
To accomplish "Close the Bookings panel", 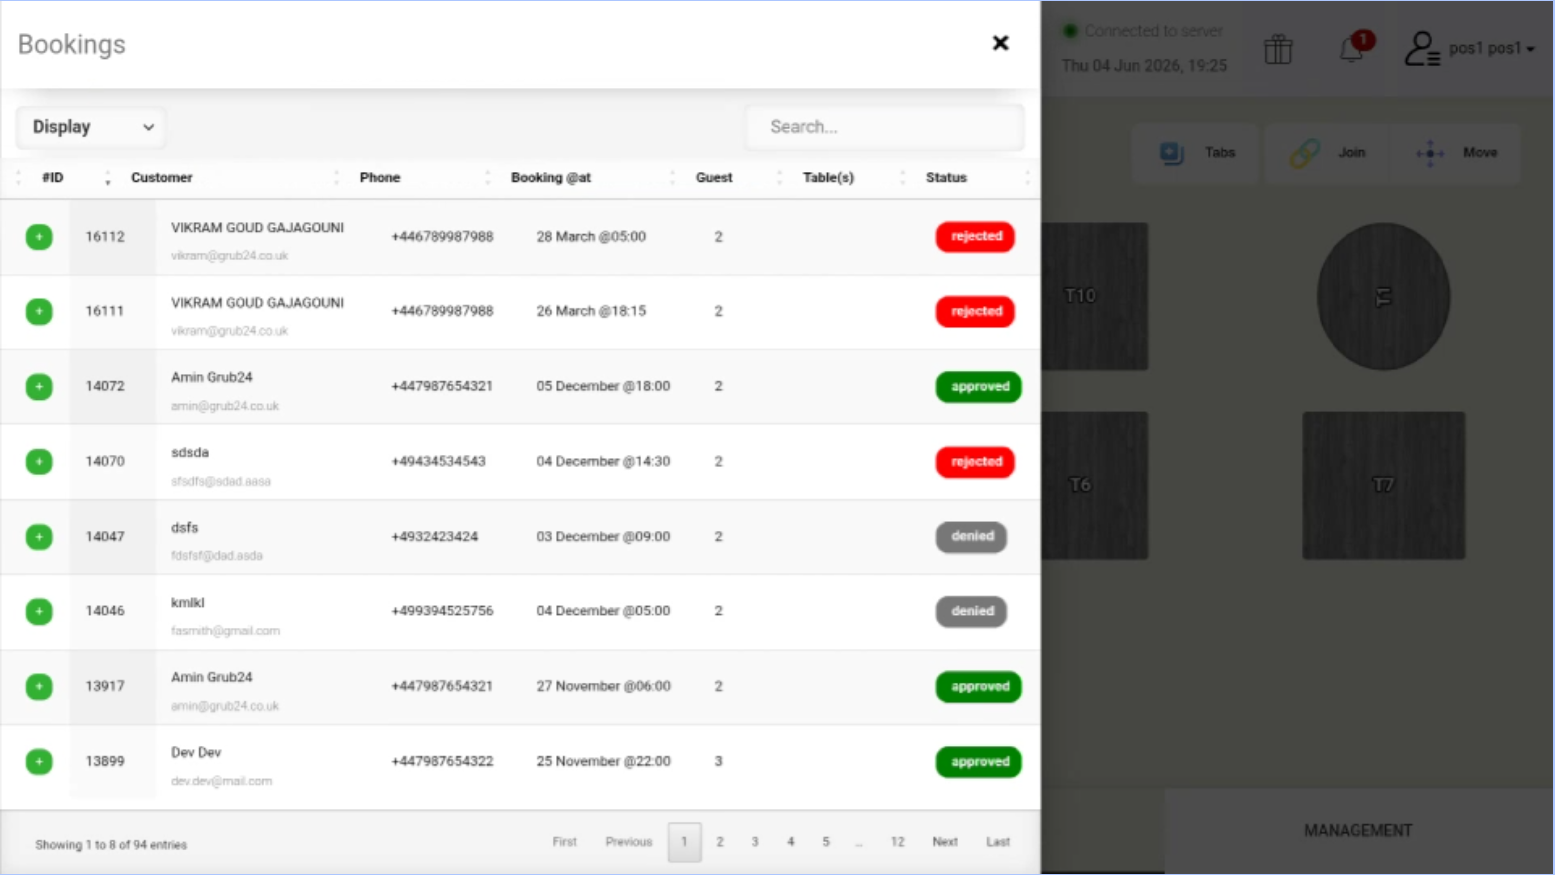I will (1000, 43).
